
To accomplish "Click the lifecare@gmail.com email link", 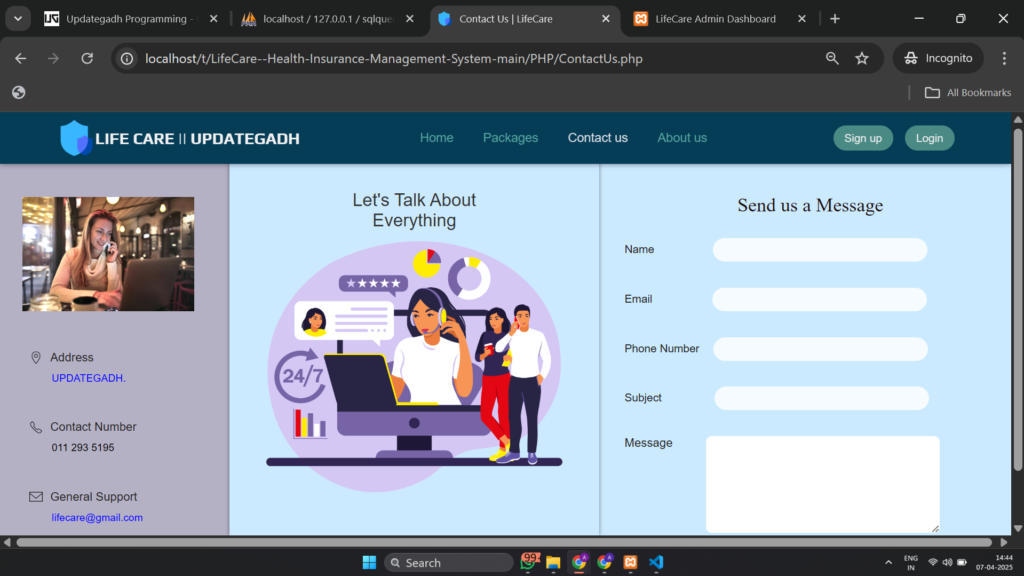I will point(97,517).
